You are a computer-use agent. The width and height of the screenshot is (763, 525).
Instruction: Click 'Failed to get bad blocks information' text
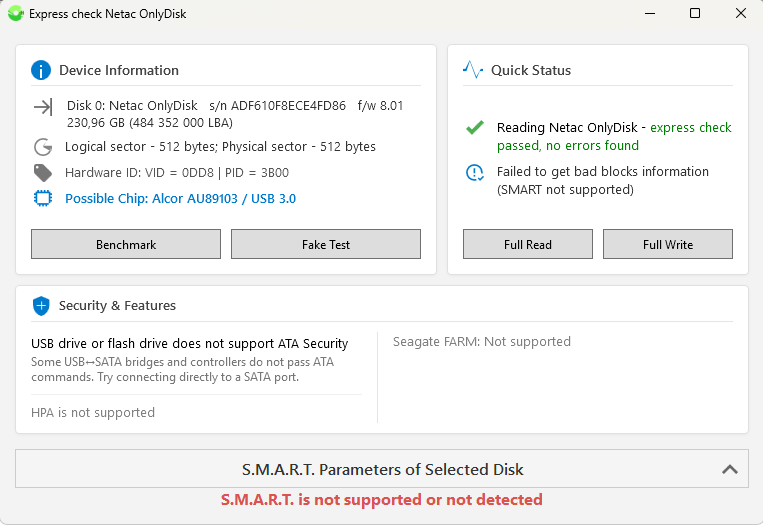click(603, 180)
